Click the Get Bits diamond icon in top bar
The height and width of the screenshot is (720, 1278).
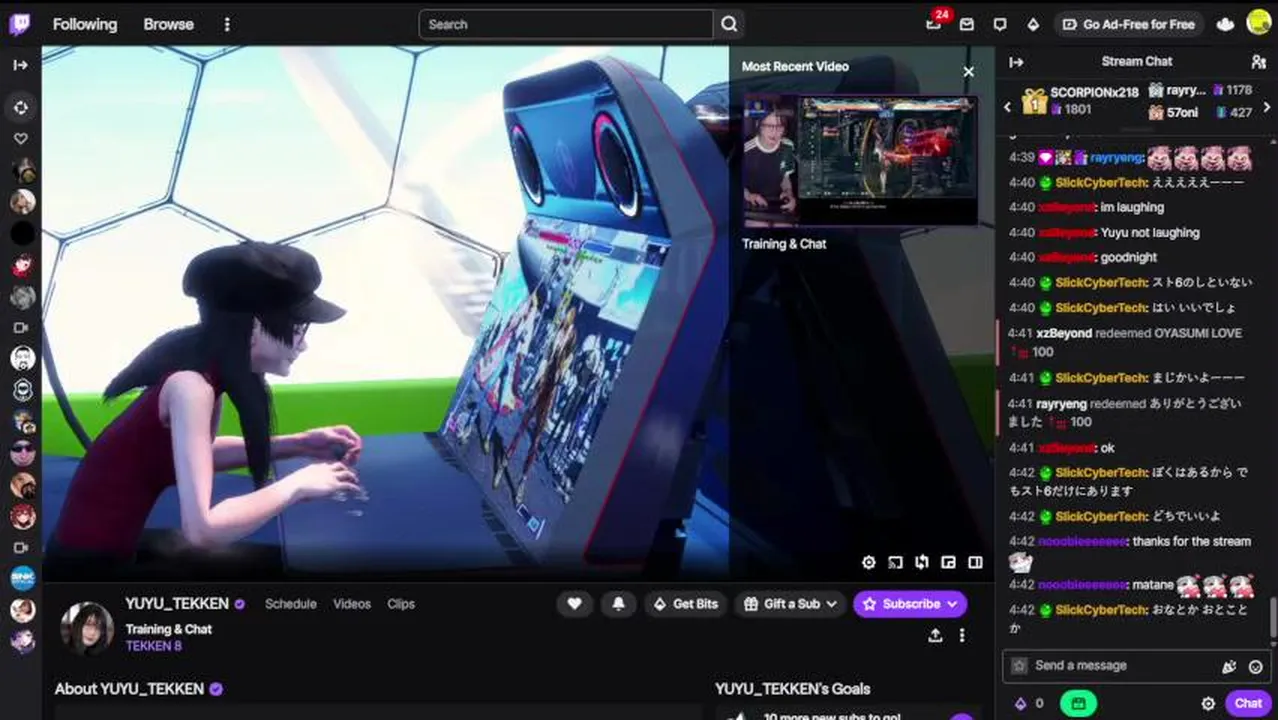(1033, 24)
